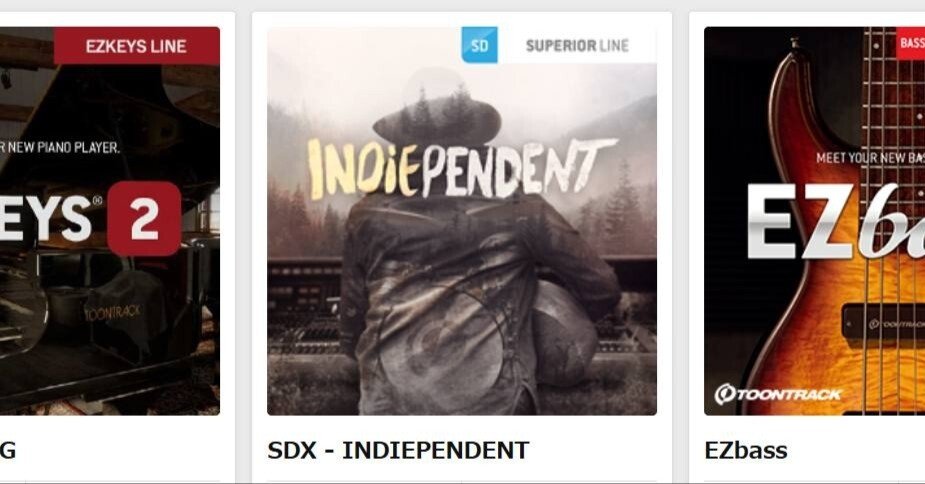Open the SDX - INDIEPENDENT product title
Image resolution: width=925 pixels, height=484 pixels.
point(398,450)
